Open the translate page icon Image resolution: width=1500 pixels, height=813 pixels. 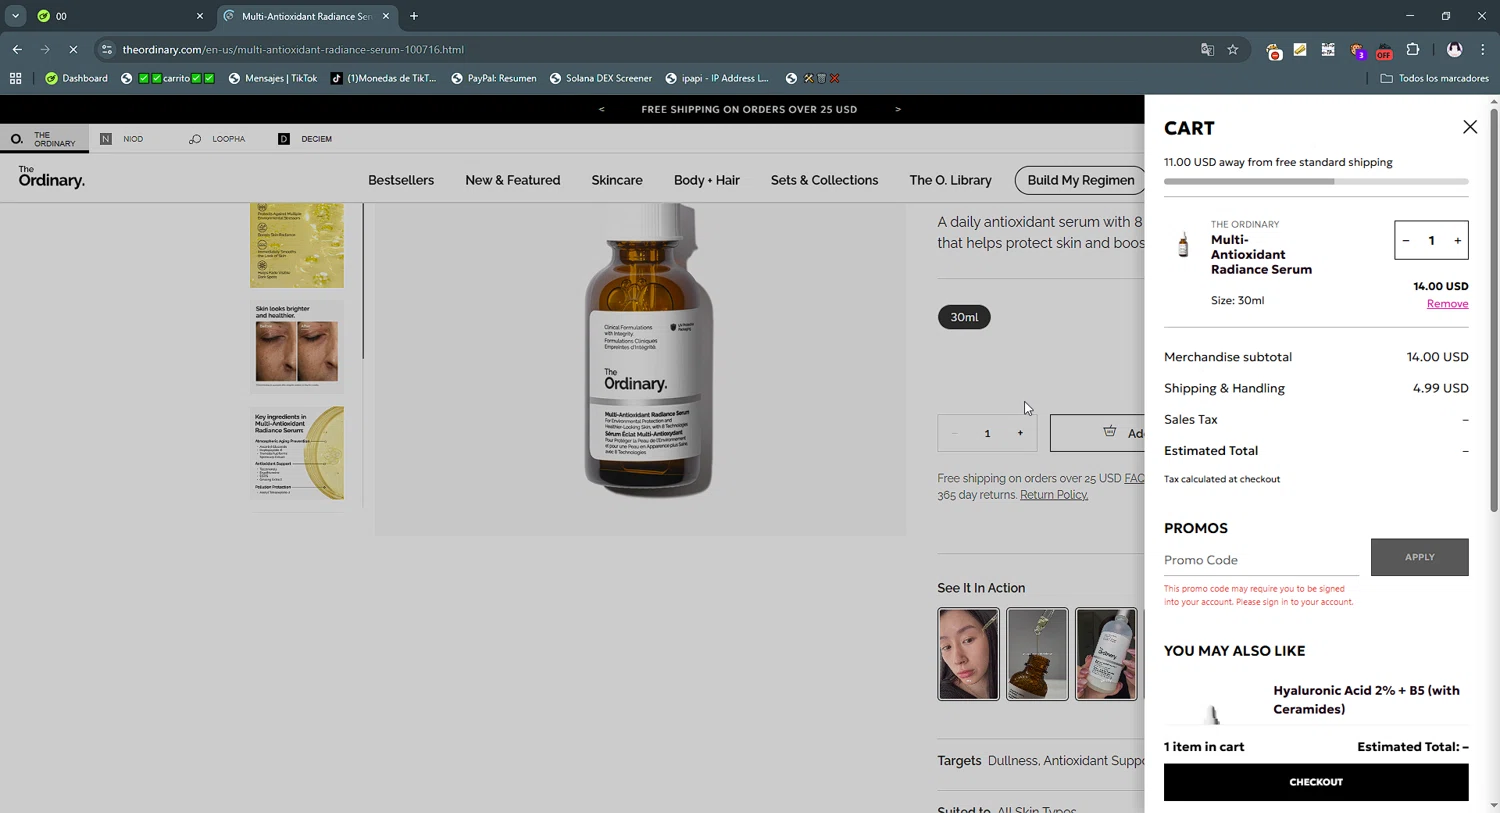coord(1207,49)
